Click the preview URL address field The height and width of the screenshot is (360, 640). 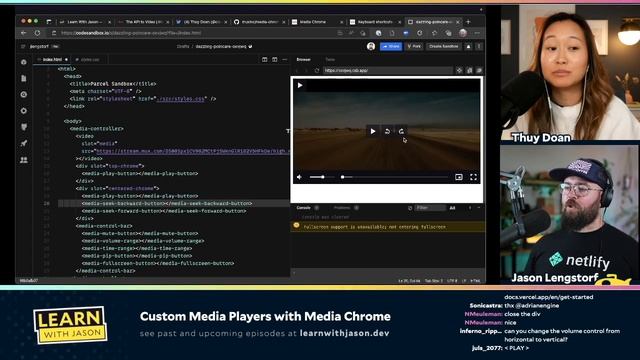(388, 71)
